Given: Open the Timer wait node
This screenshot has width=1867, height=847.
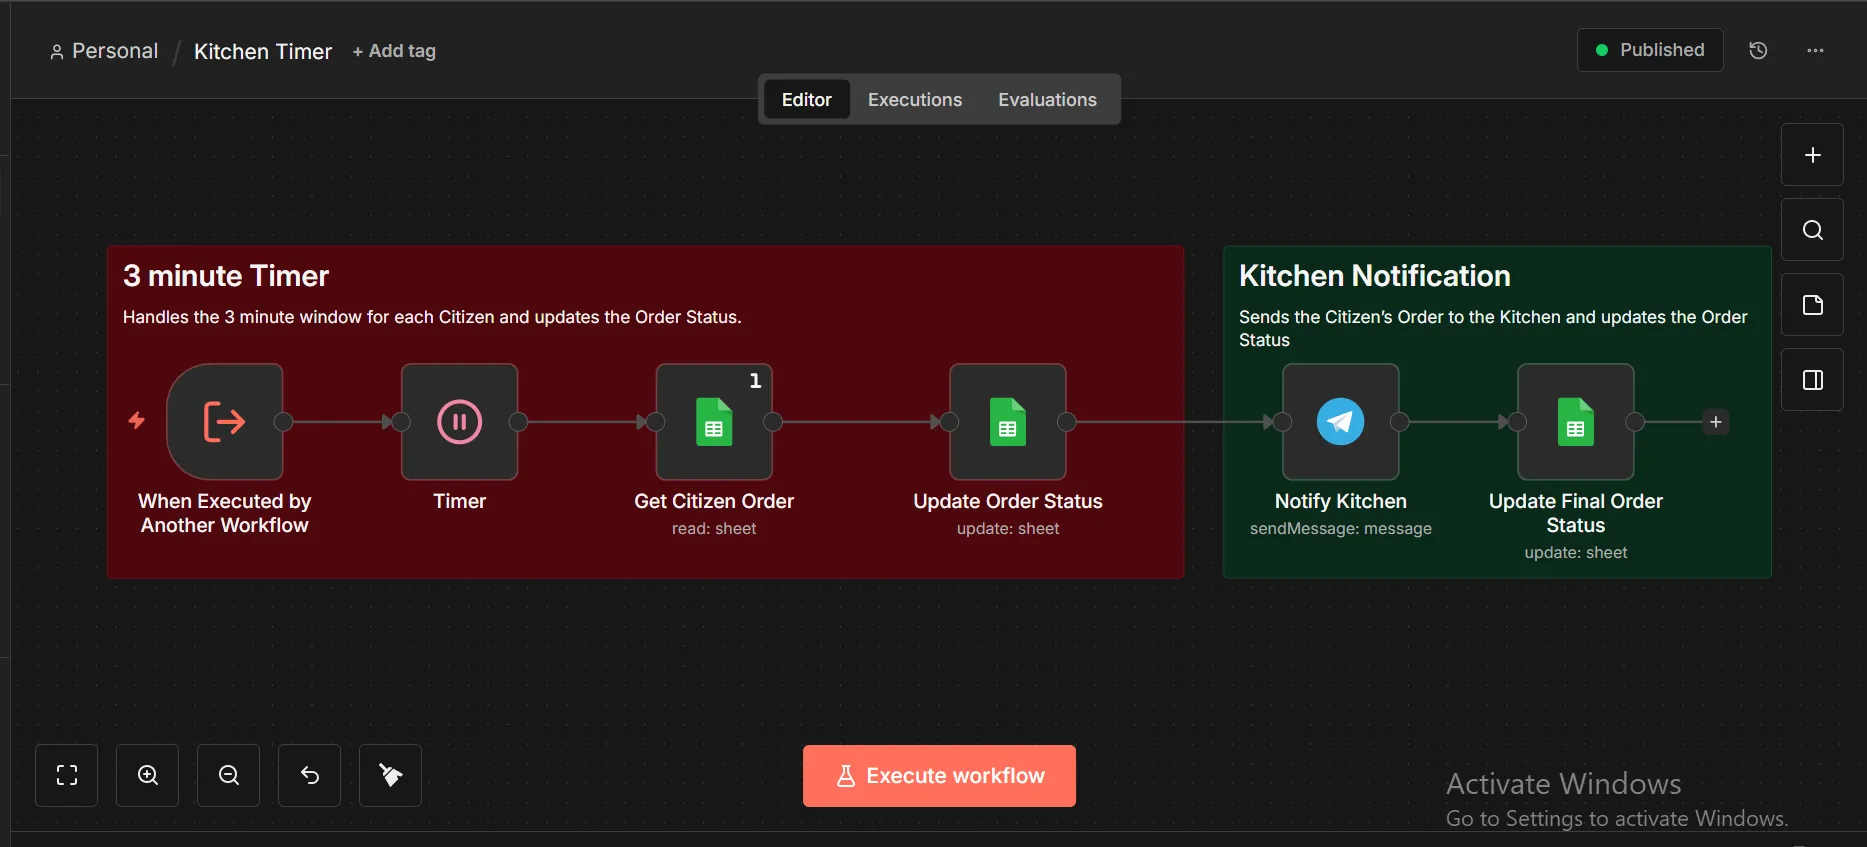Looking at the screenshot, I should (460, 422).
